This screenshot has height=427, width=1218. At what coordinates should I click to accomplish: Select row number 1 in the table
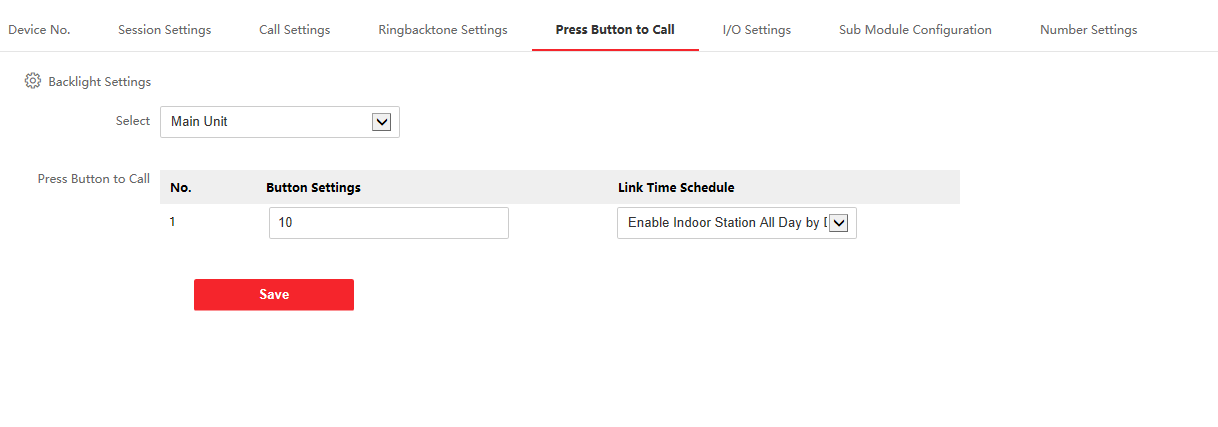(x=173, y=222)
